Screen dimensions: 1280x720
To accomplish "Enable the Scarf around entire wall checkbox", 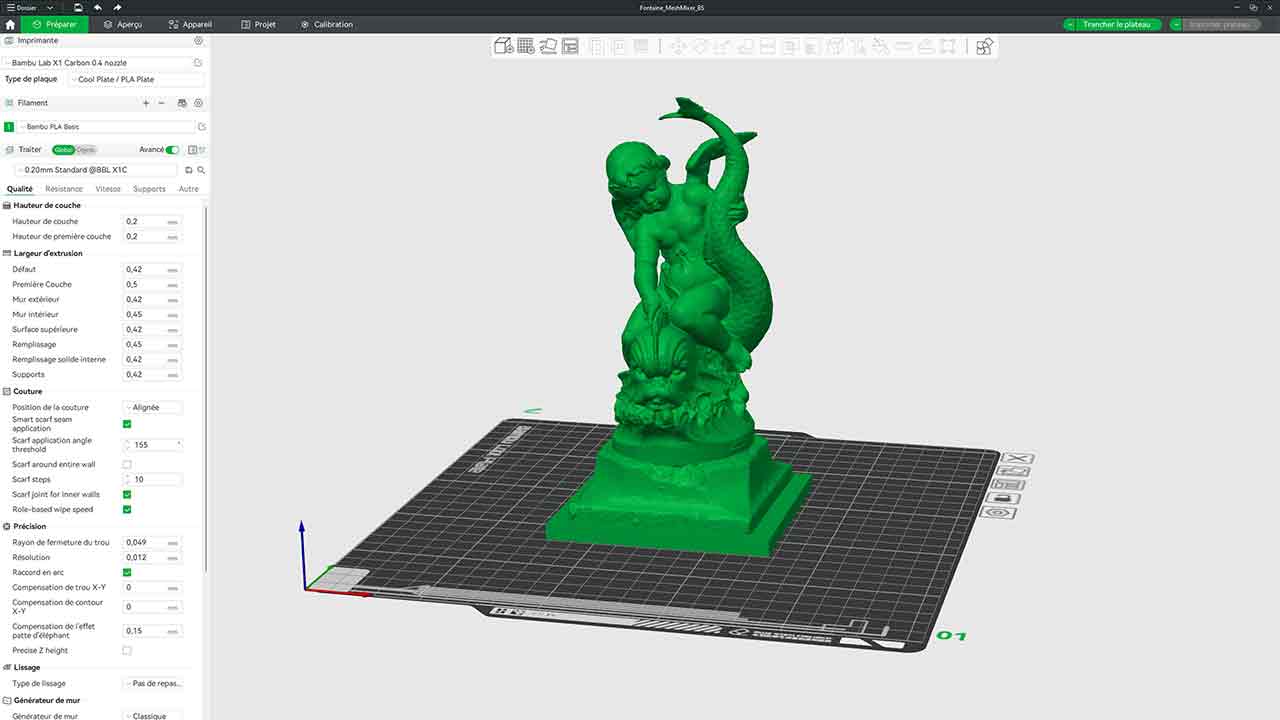I will point(127,465).
